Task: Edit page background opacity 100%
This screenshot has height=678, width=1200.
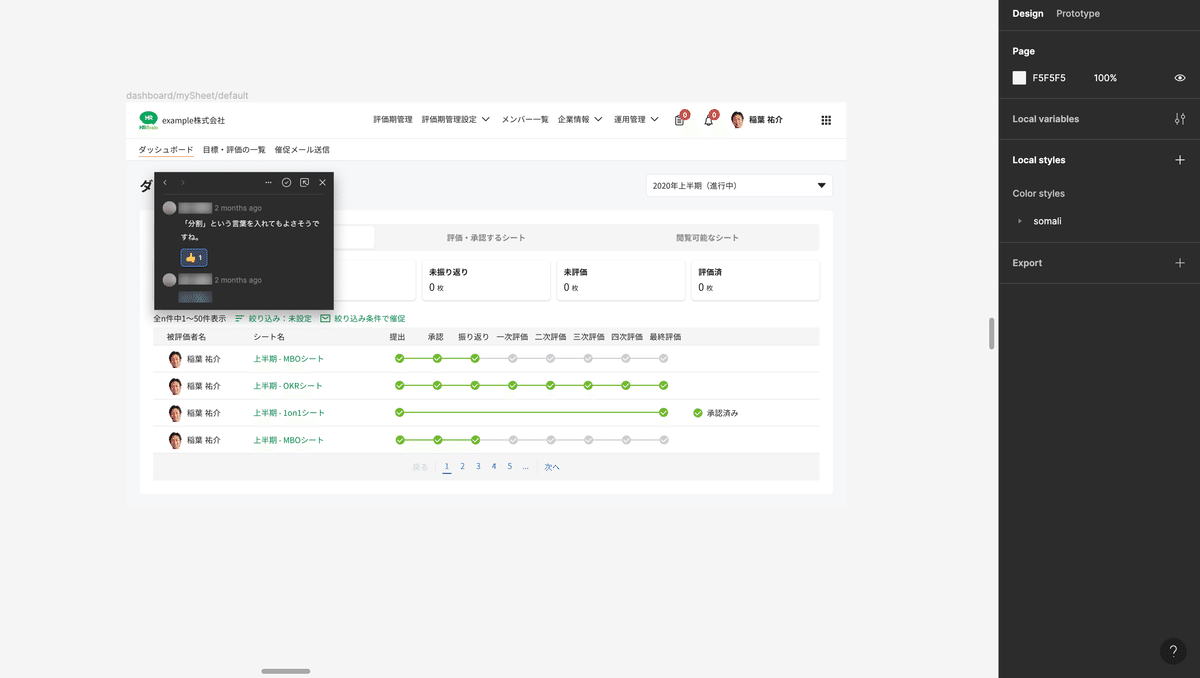Action: pyautogui.click(x=1105, y=78)
